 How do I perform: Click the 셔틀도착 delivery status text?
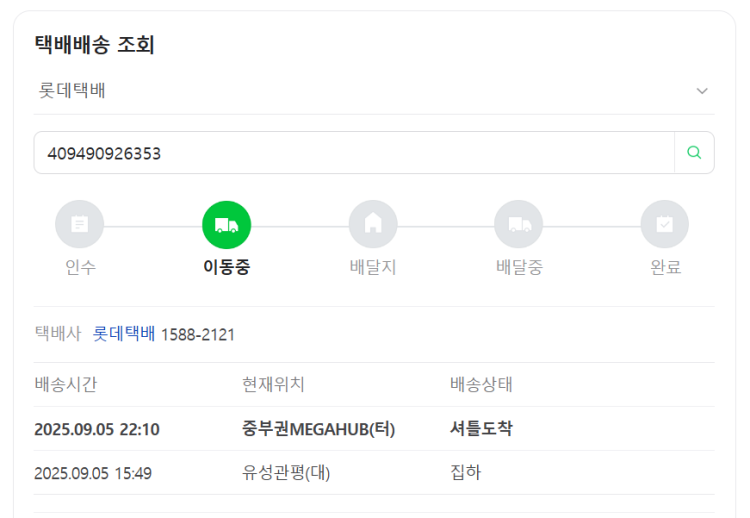(x=481, y=429)
